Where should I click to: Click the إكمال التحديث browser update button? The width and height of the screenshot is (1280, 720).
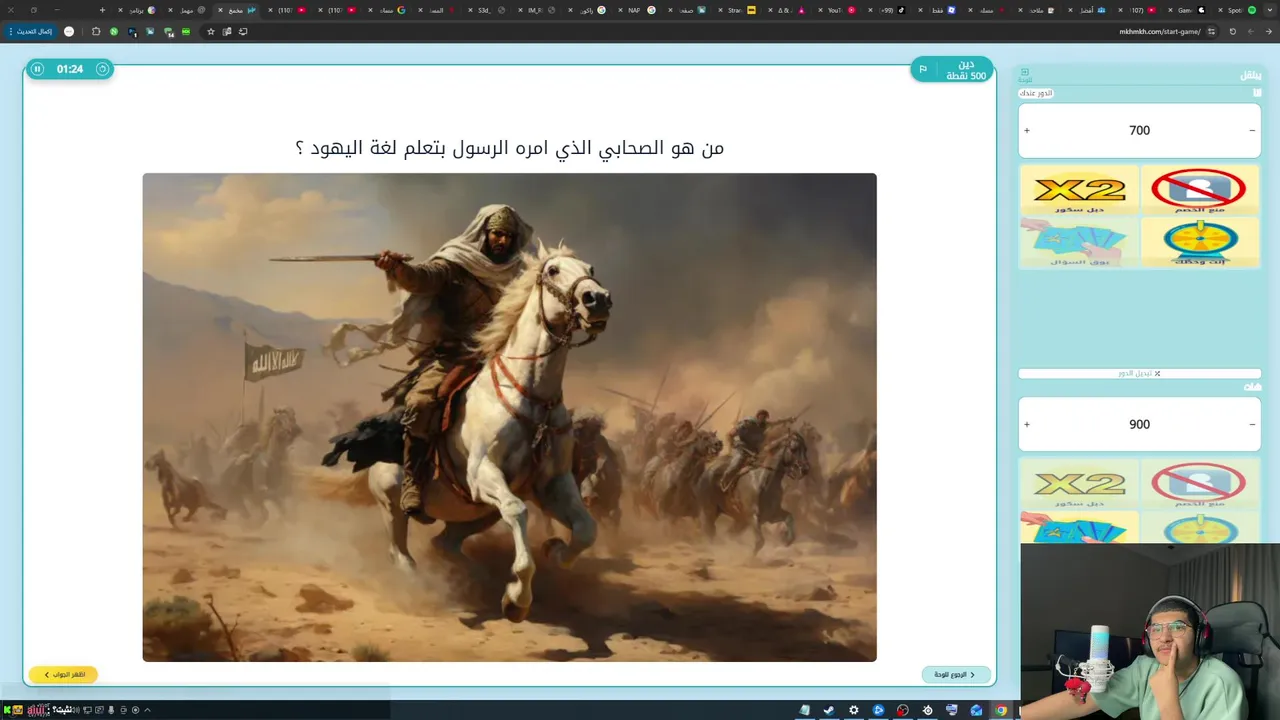click(33, 31)
